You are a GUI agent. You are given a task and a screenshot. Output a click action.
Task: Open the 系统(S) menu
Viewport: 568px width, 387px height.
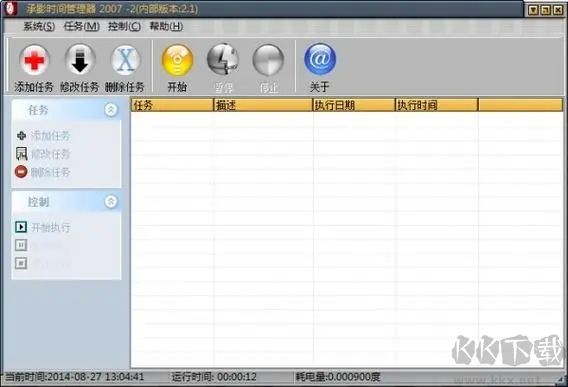[x=39, y=26]
